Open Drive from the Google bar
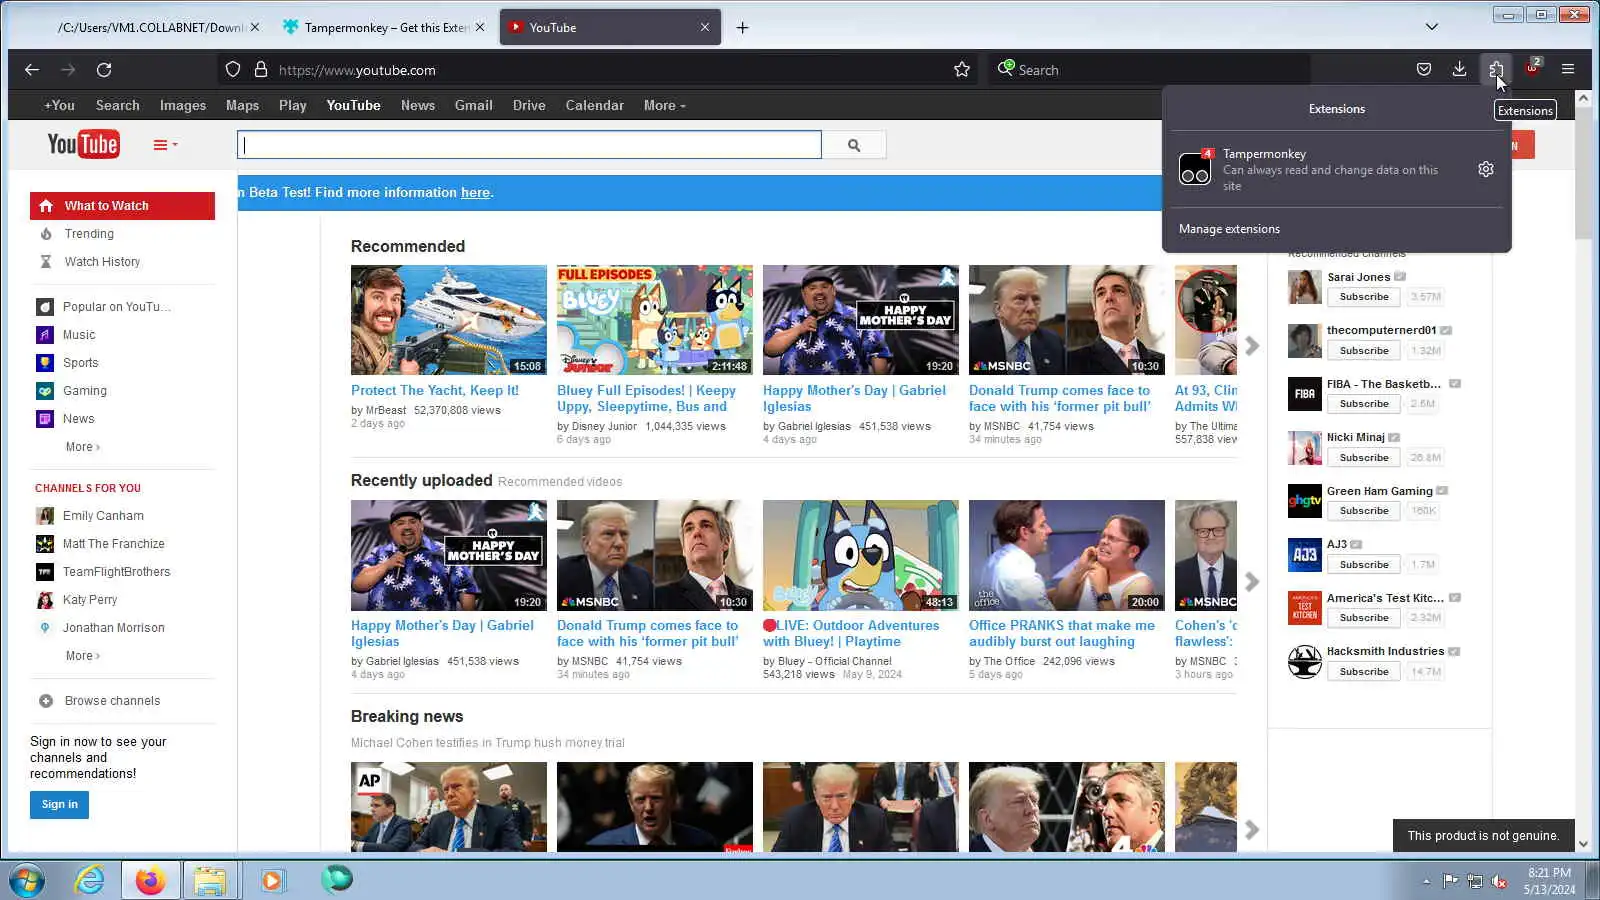 pos(529,105)
